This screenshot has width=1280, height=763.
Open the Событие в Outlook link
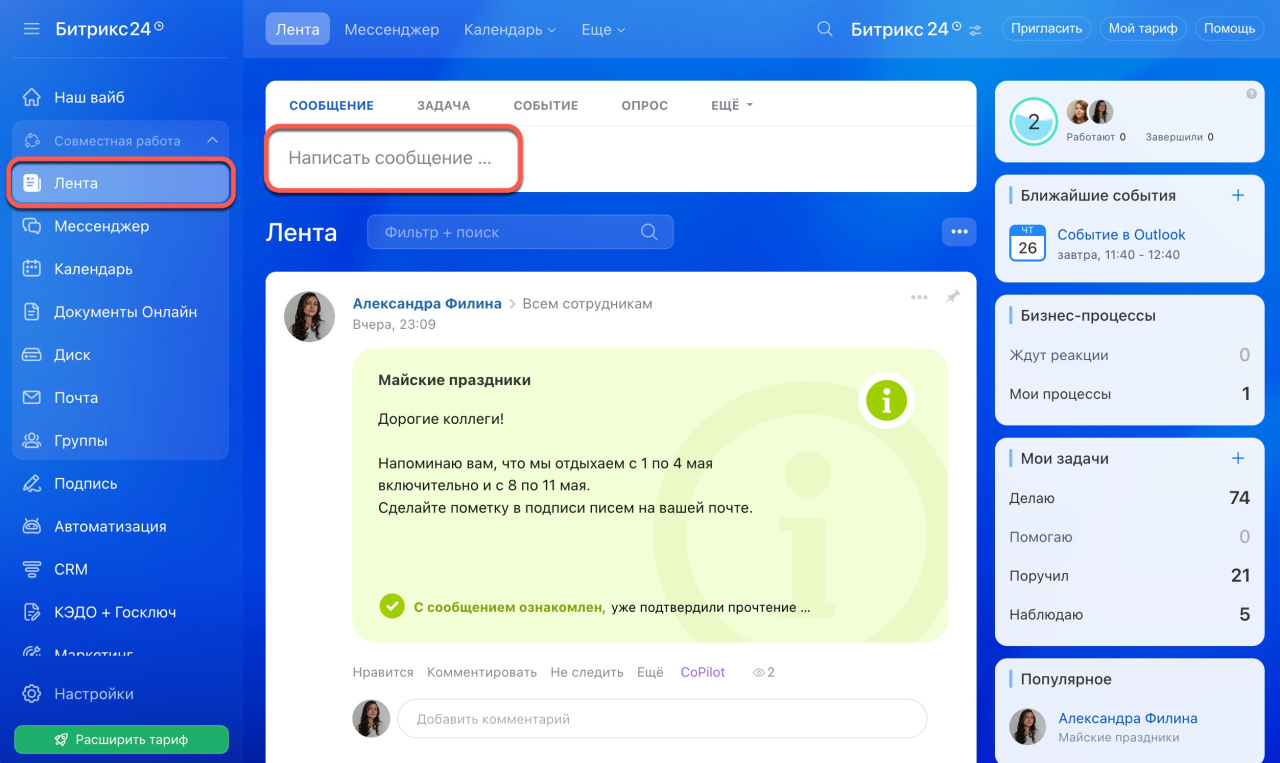pyautogui.click(x=1121, y=235)
